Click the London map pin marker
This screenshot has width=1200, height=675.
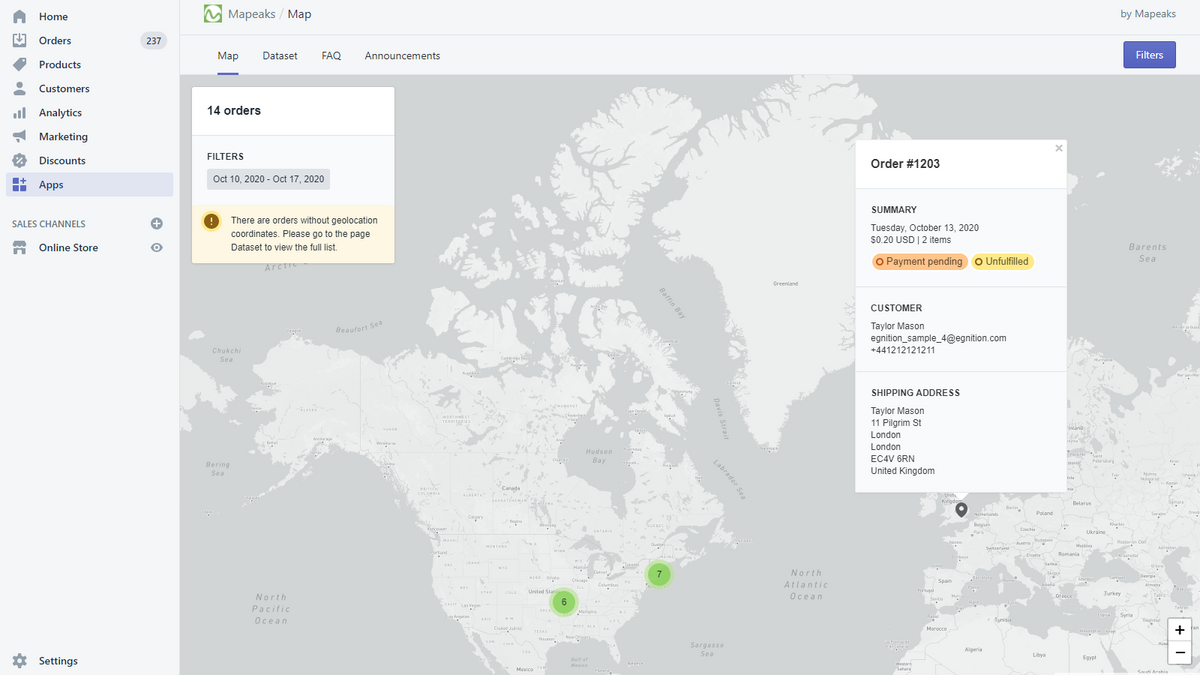[961, 509]
